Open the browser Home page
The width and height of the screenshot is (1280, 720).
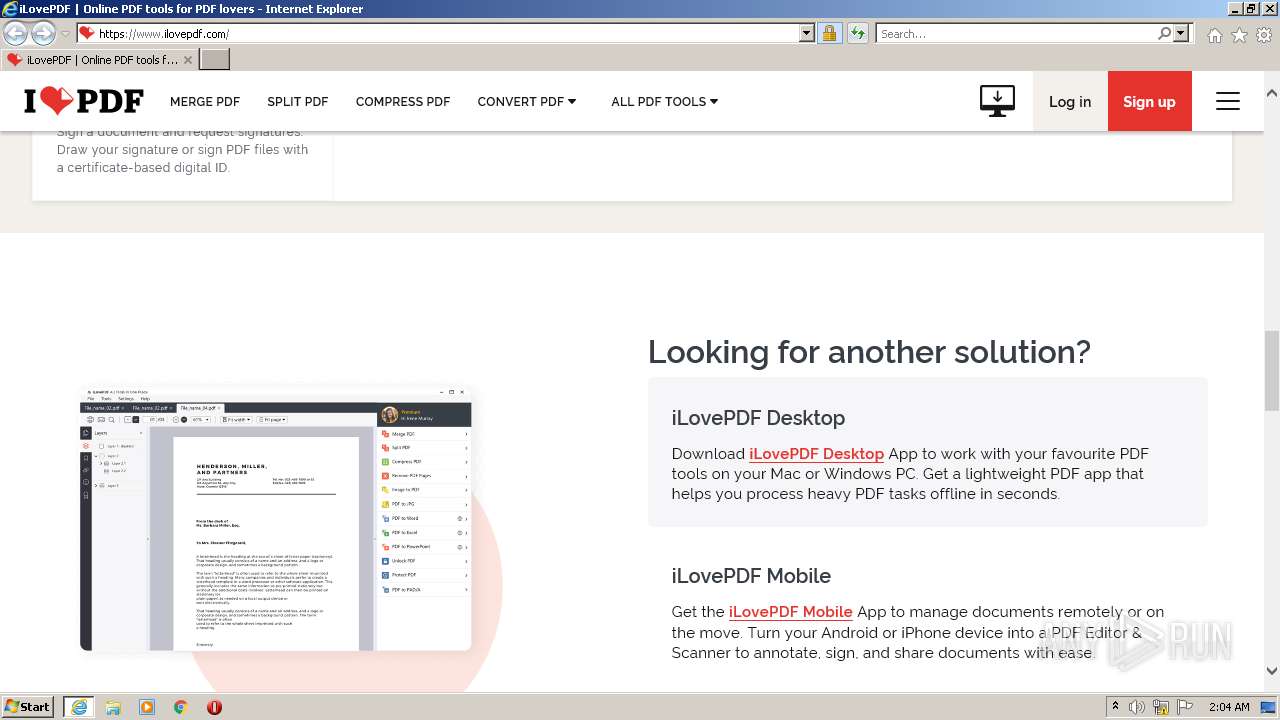[1214, 35]
